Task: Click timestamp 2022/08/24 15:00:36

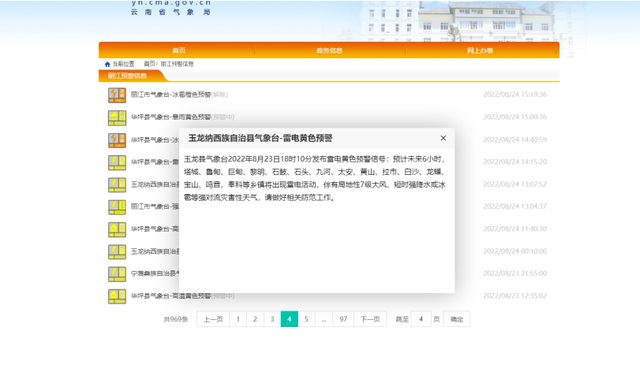Action: point(515,117)
